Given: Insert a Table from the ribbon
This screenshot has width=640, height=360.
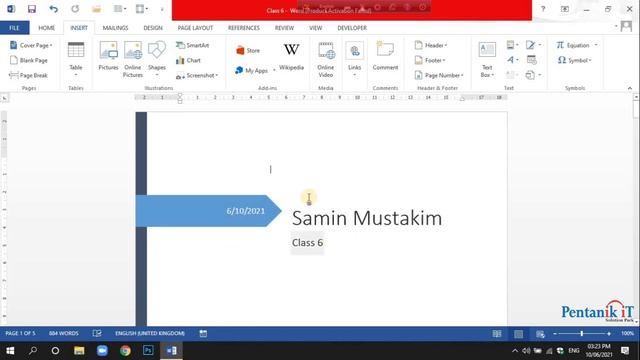Looking at the screenshot, I should (76, 60).
